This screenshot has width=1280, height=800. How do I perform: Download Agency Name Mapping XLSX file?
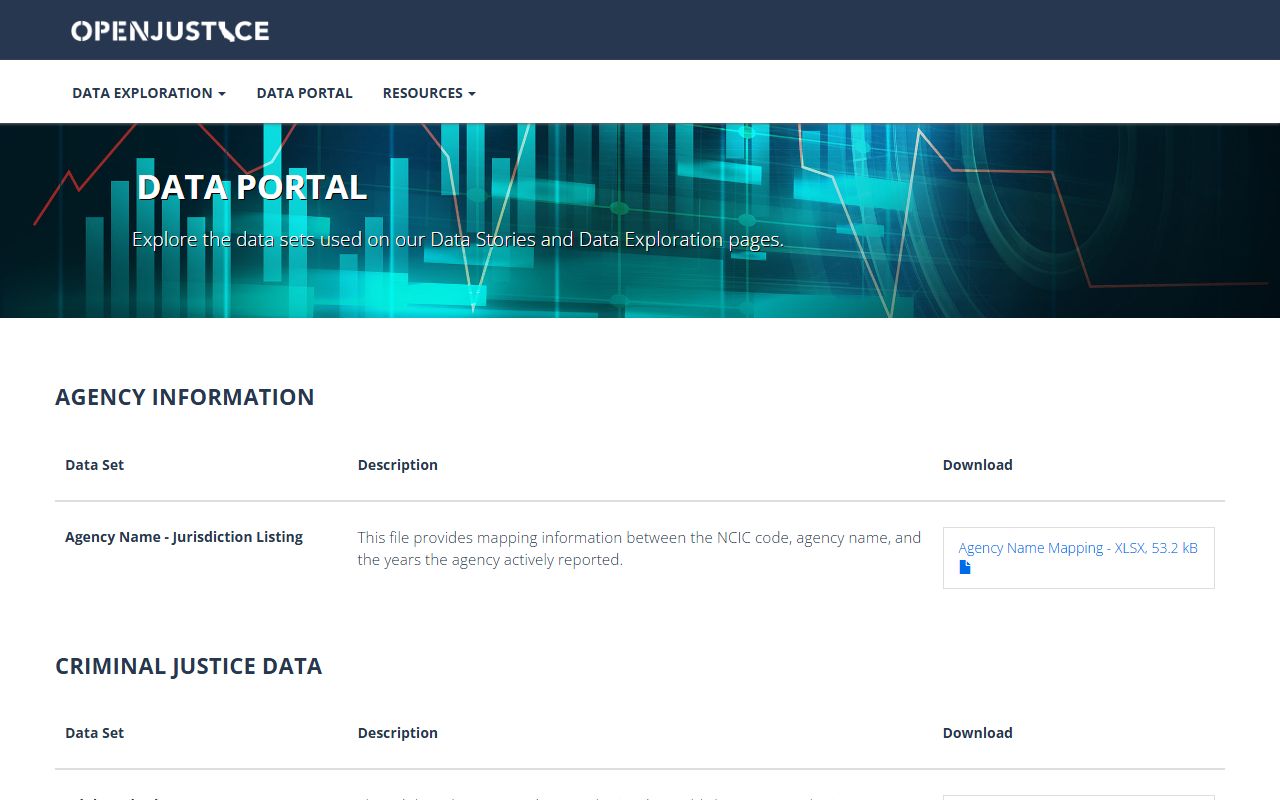pos(1078,548)
